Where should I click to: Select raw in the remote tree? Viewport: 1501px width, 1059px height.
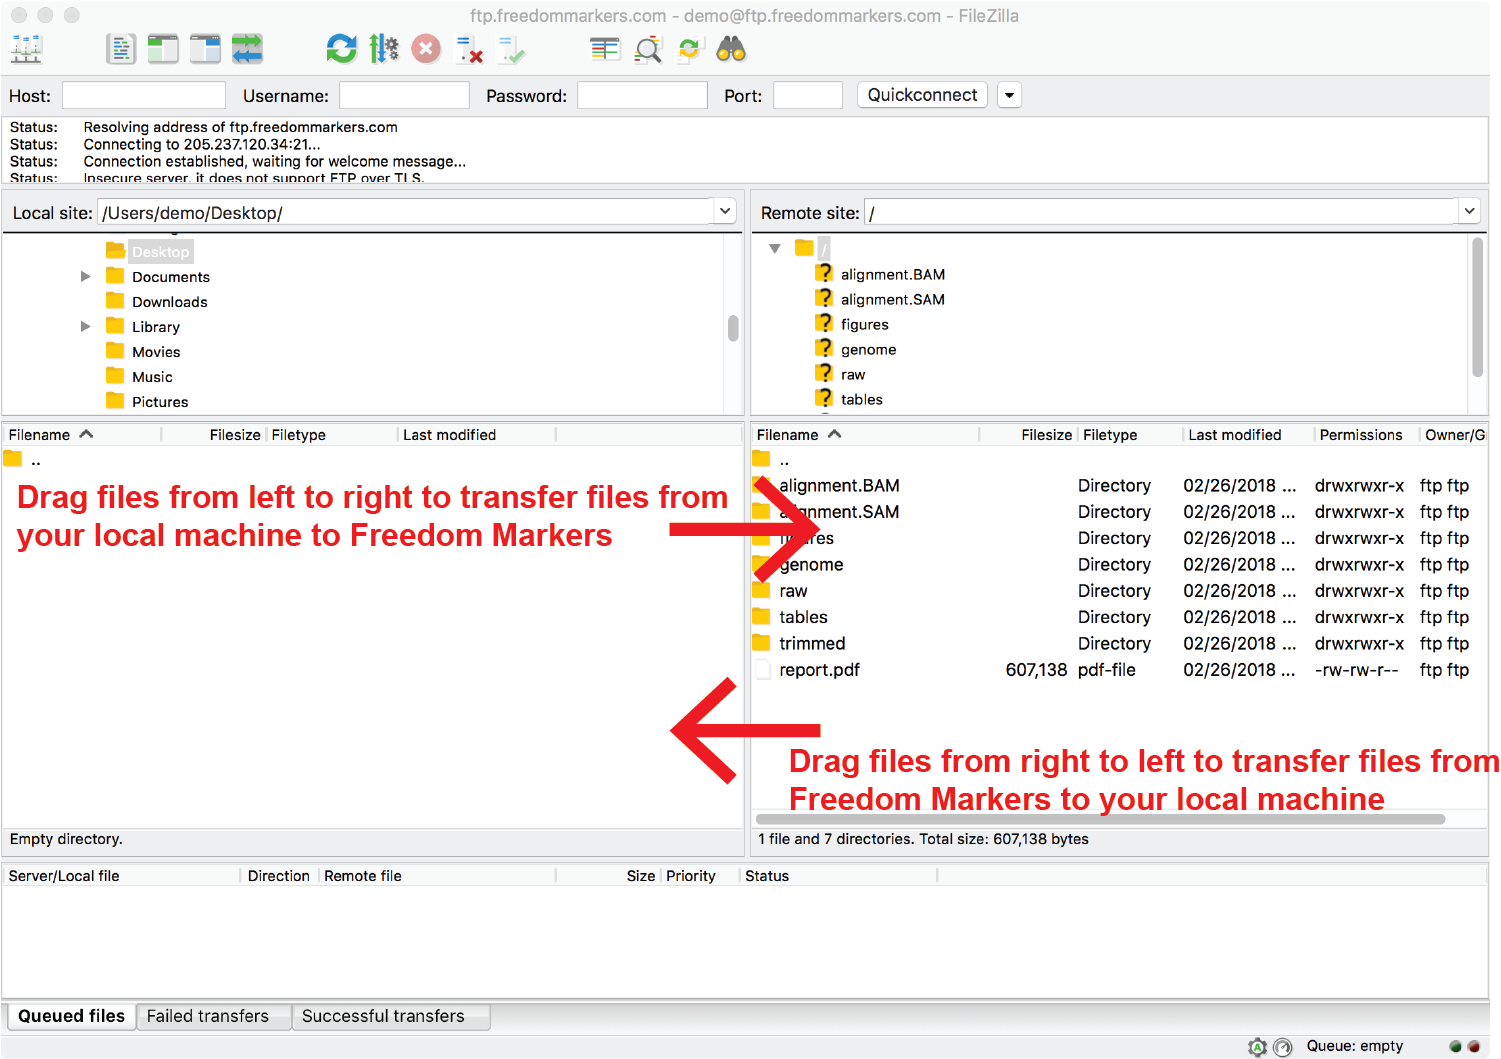[852, 374]
